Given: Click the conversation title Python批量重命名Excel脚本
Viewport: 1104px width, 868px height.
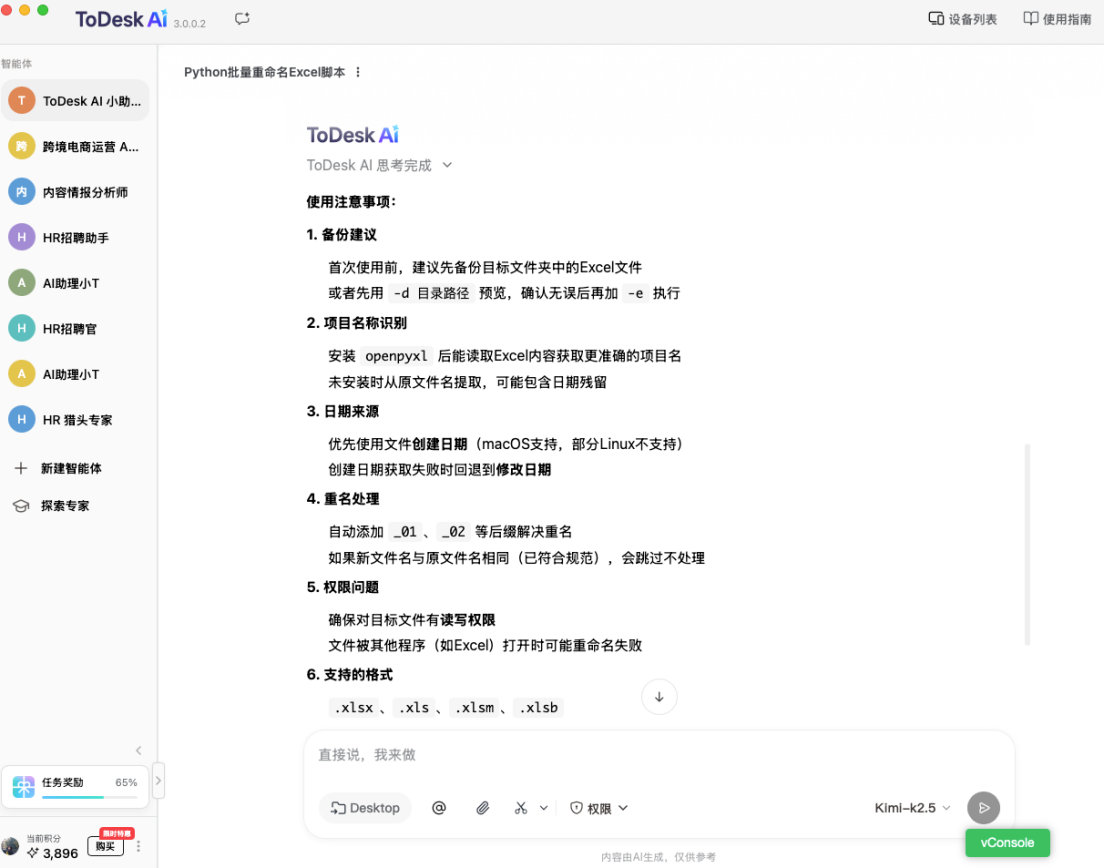Looking at the screenshot, I should [265, 72].
